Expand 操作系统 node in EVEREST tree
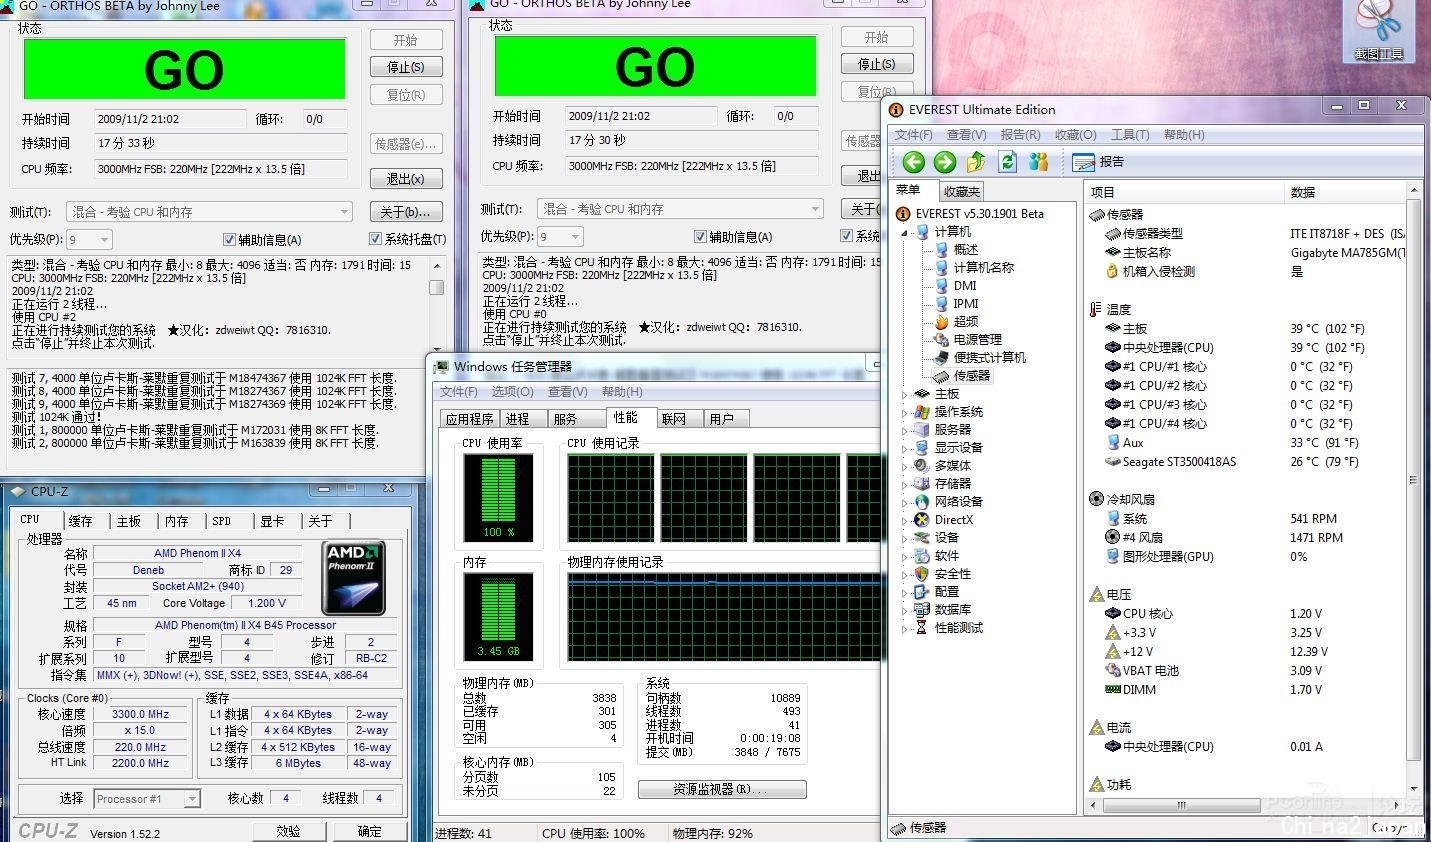 (905, 412)
